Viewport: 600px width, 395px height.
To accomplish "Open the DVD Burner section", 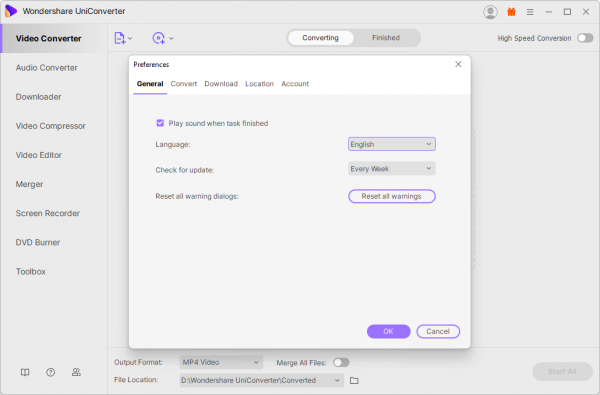I will [54, 242].
